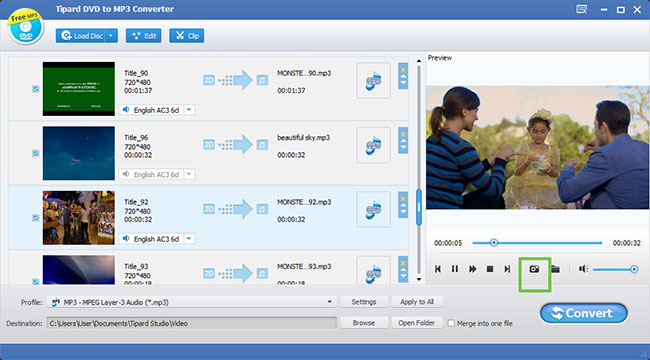Skip to next chapter in preview
The height and width of the screenshot is (360, 650).
coord(507,269)
